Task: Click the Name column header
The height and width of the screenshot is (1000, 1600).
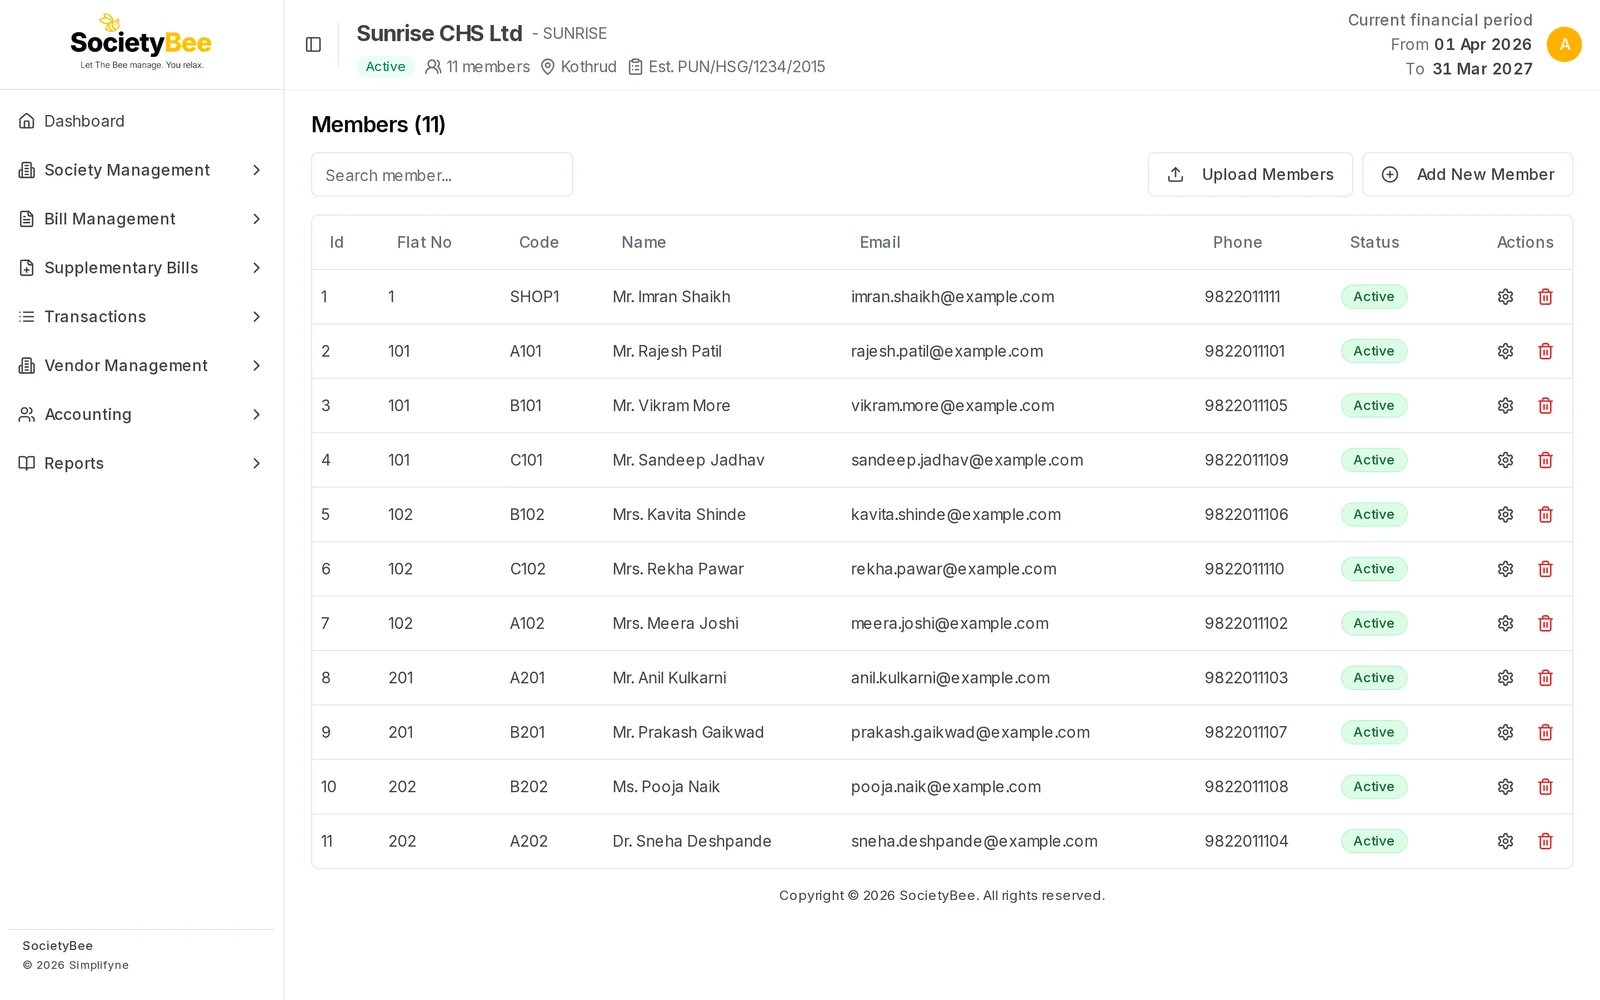Action: pyautogui.click(x=643, y=242)
